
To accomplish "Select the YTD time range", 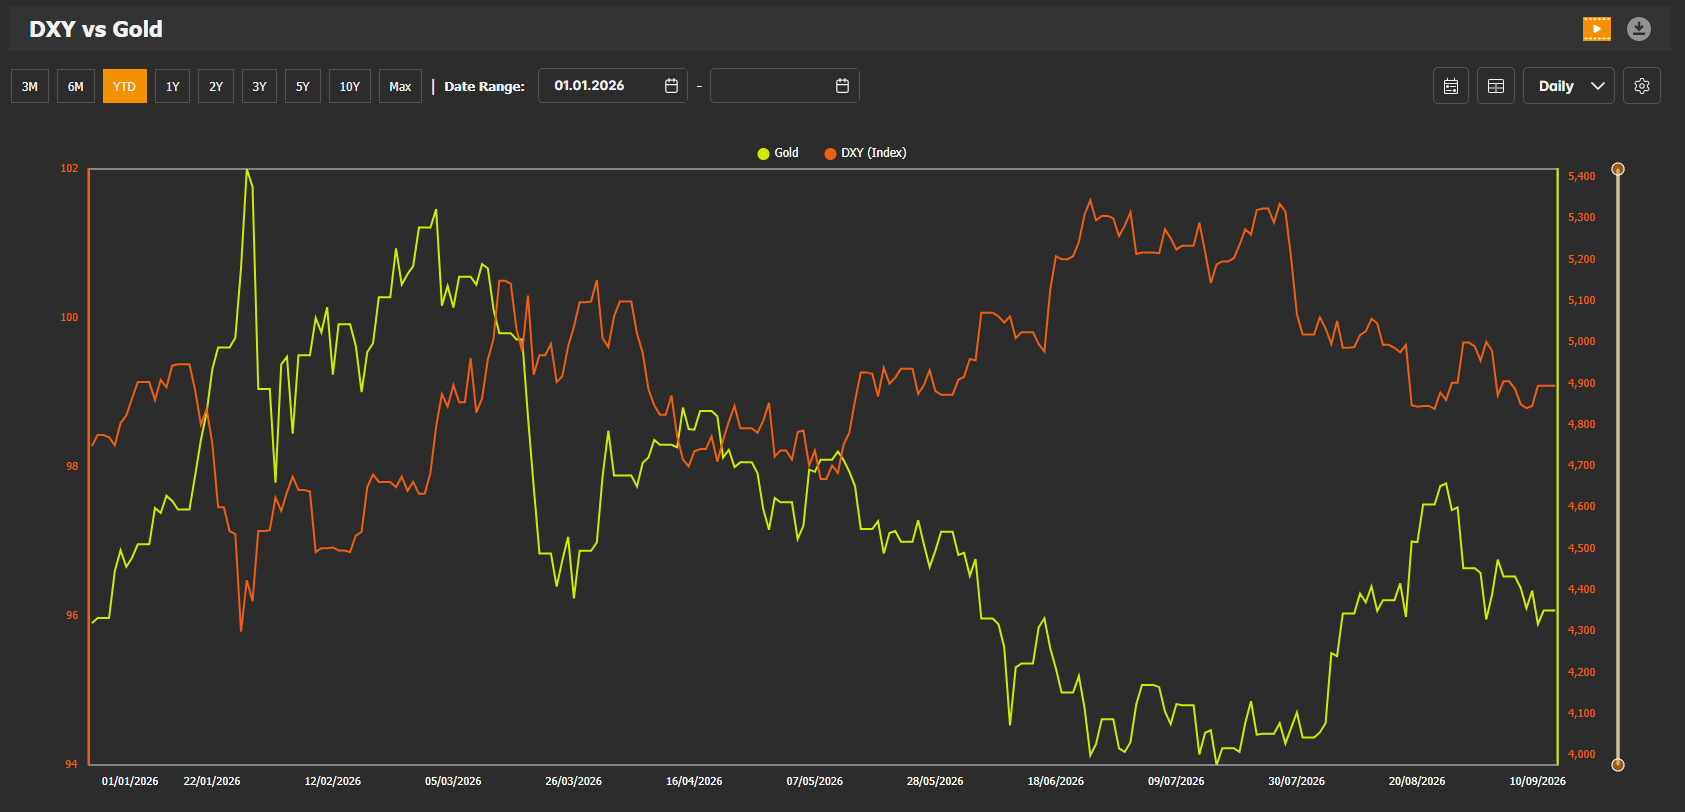I will tap(125, 86).
